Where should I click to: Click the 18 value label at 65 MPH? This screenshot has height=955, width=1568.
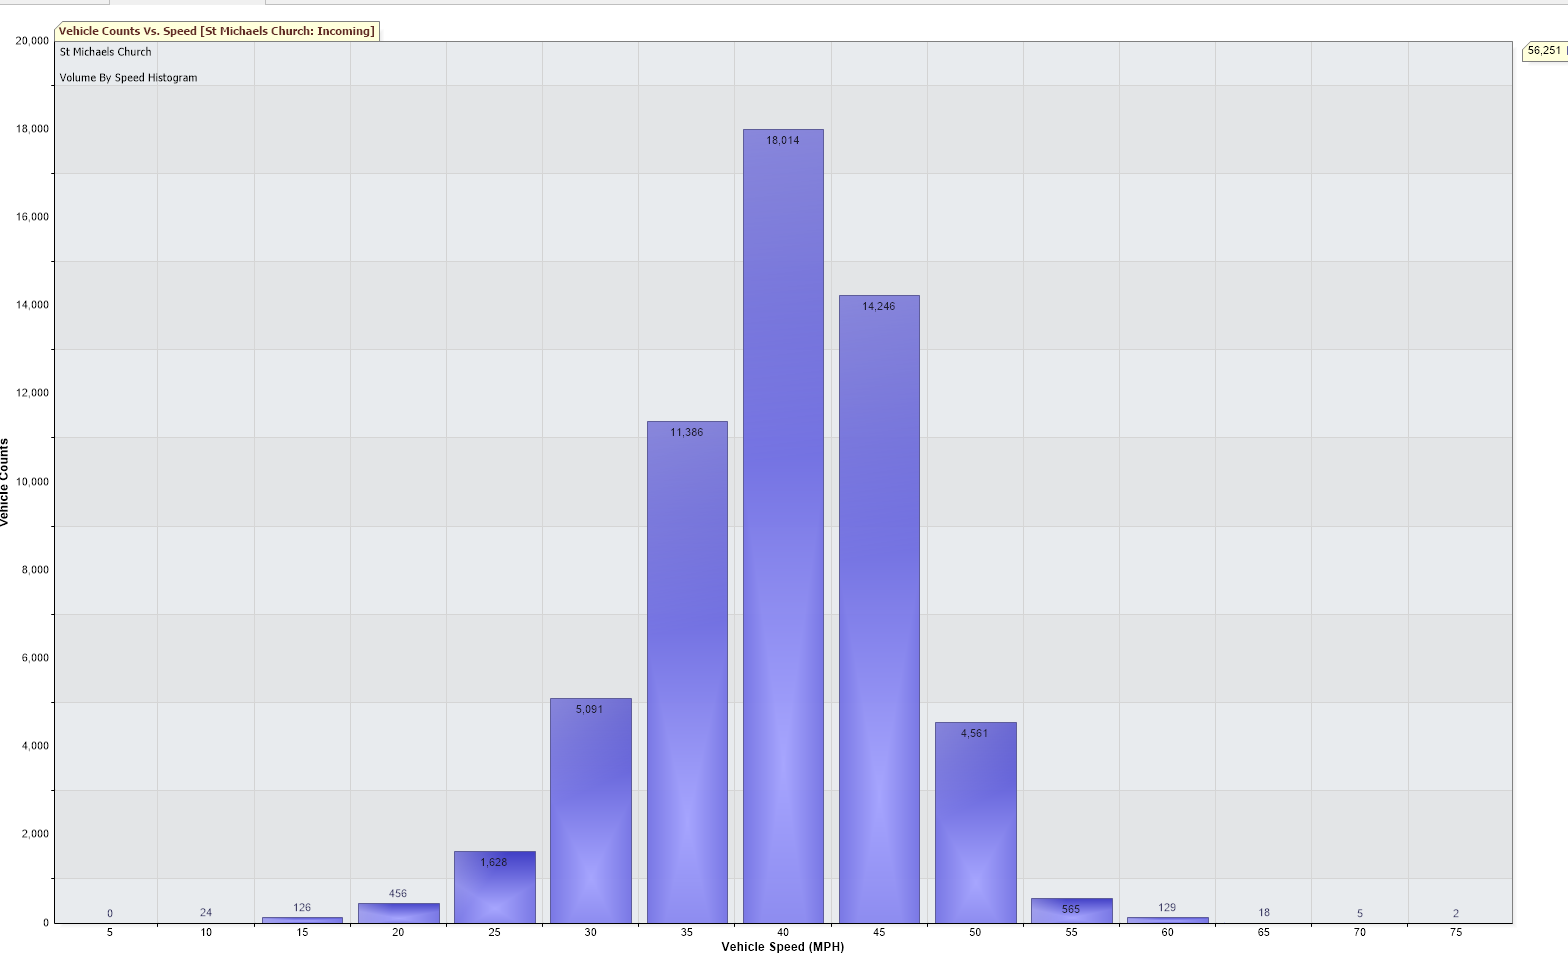coord(1264,912)
